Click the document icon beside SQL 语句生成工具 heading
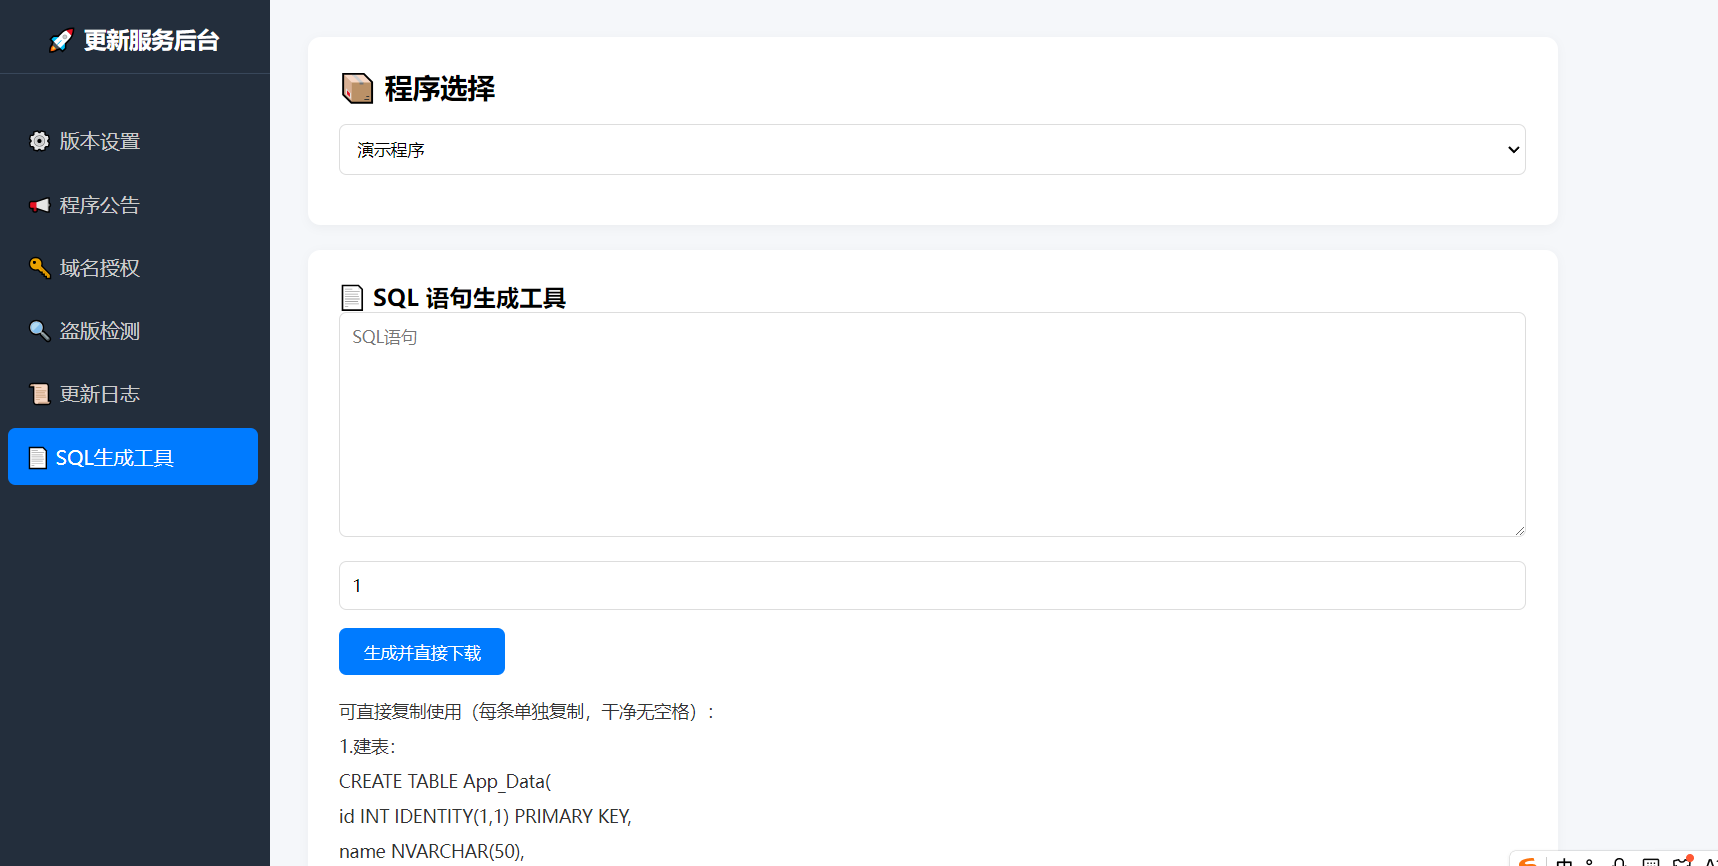 click(352, 298)
